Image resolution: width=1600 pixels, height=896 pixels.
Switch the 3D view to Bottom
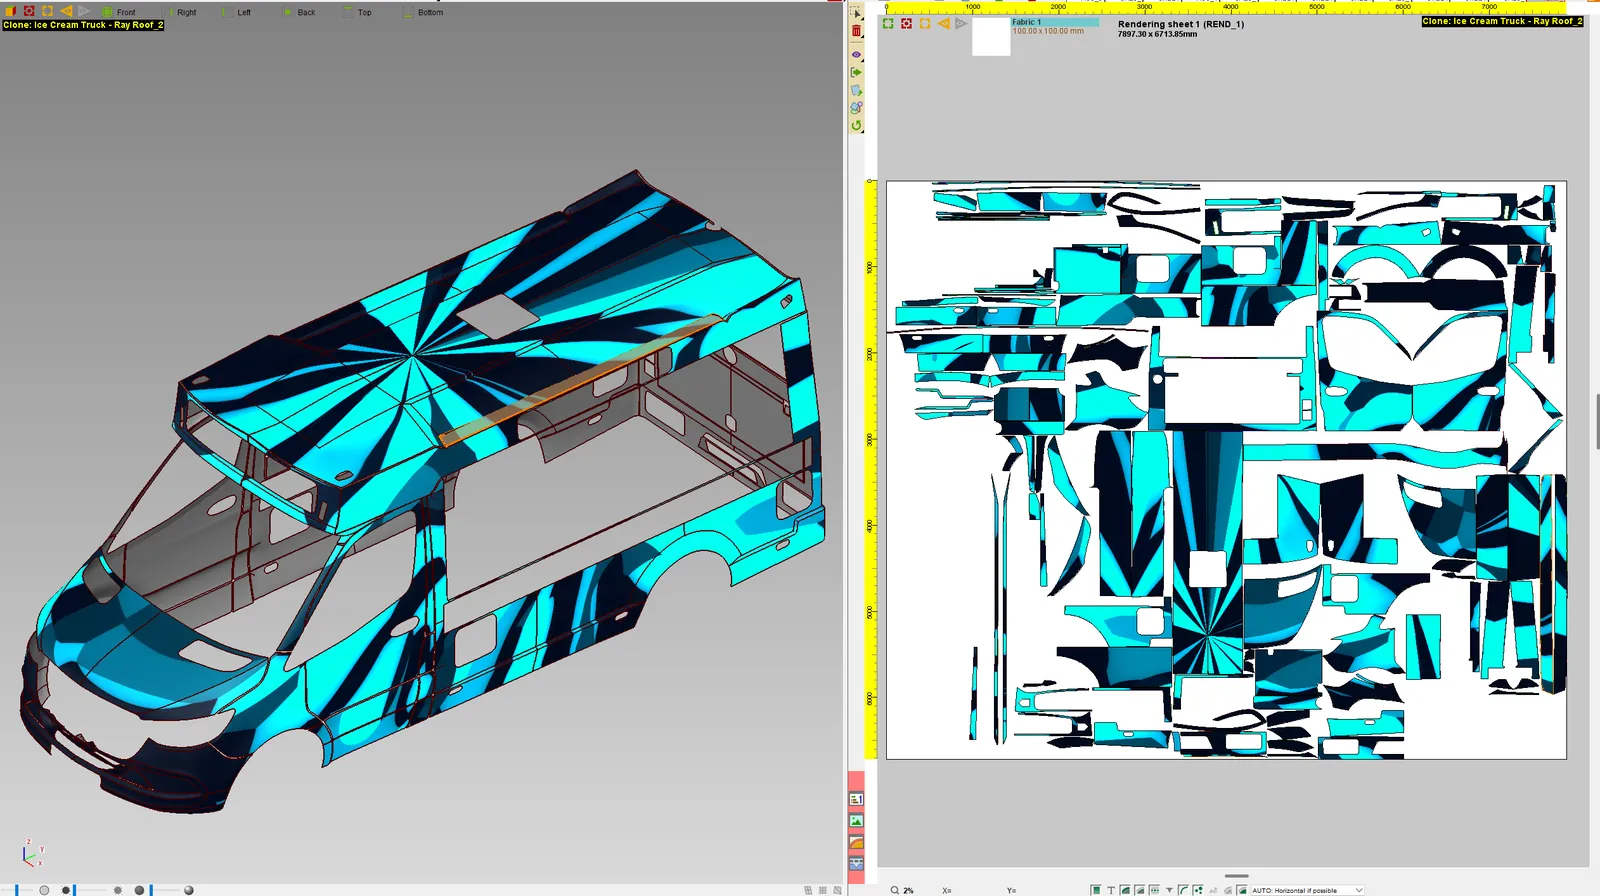423,12
